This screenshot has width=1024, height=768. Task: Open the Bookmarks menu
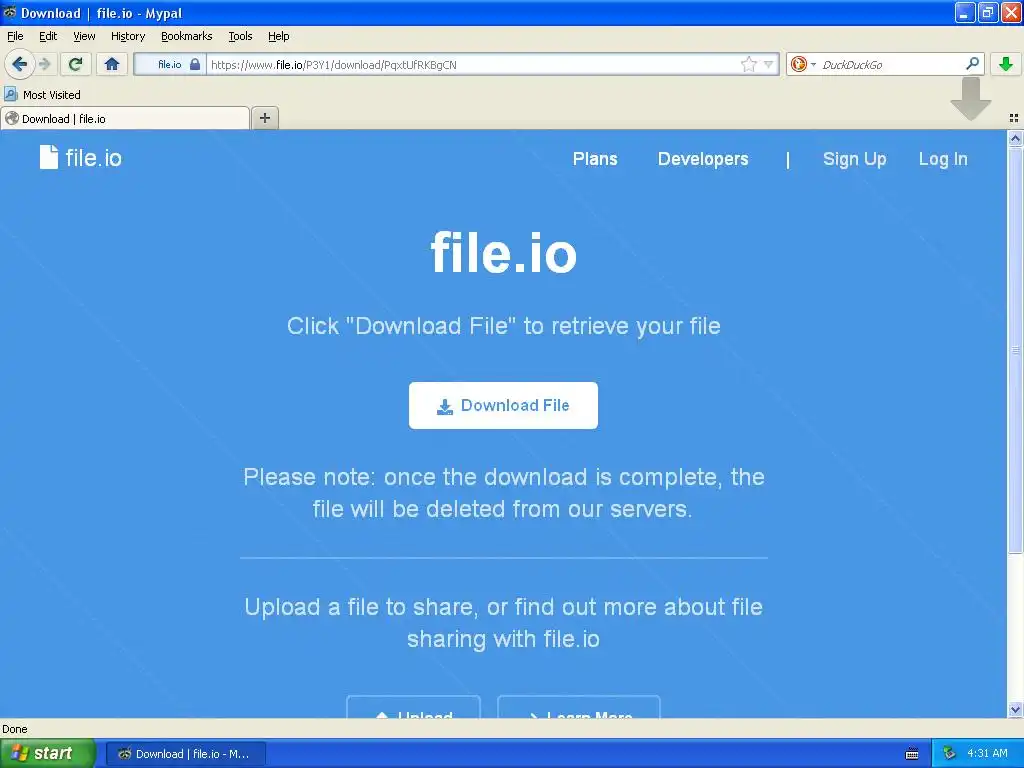(x=186, y=36)
